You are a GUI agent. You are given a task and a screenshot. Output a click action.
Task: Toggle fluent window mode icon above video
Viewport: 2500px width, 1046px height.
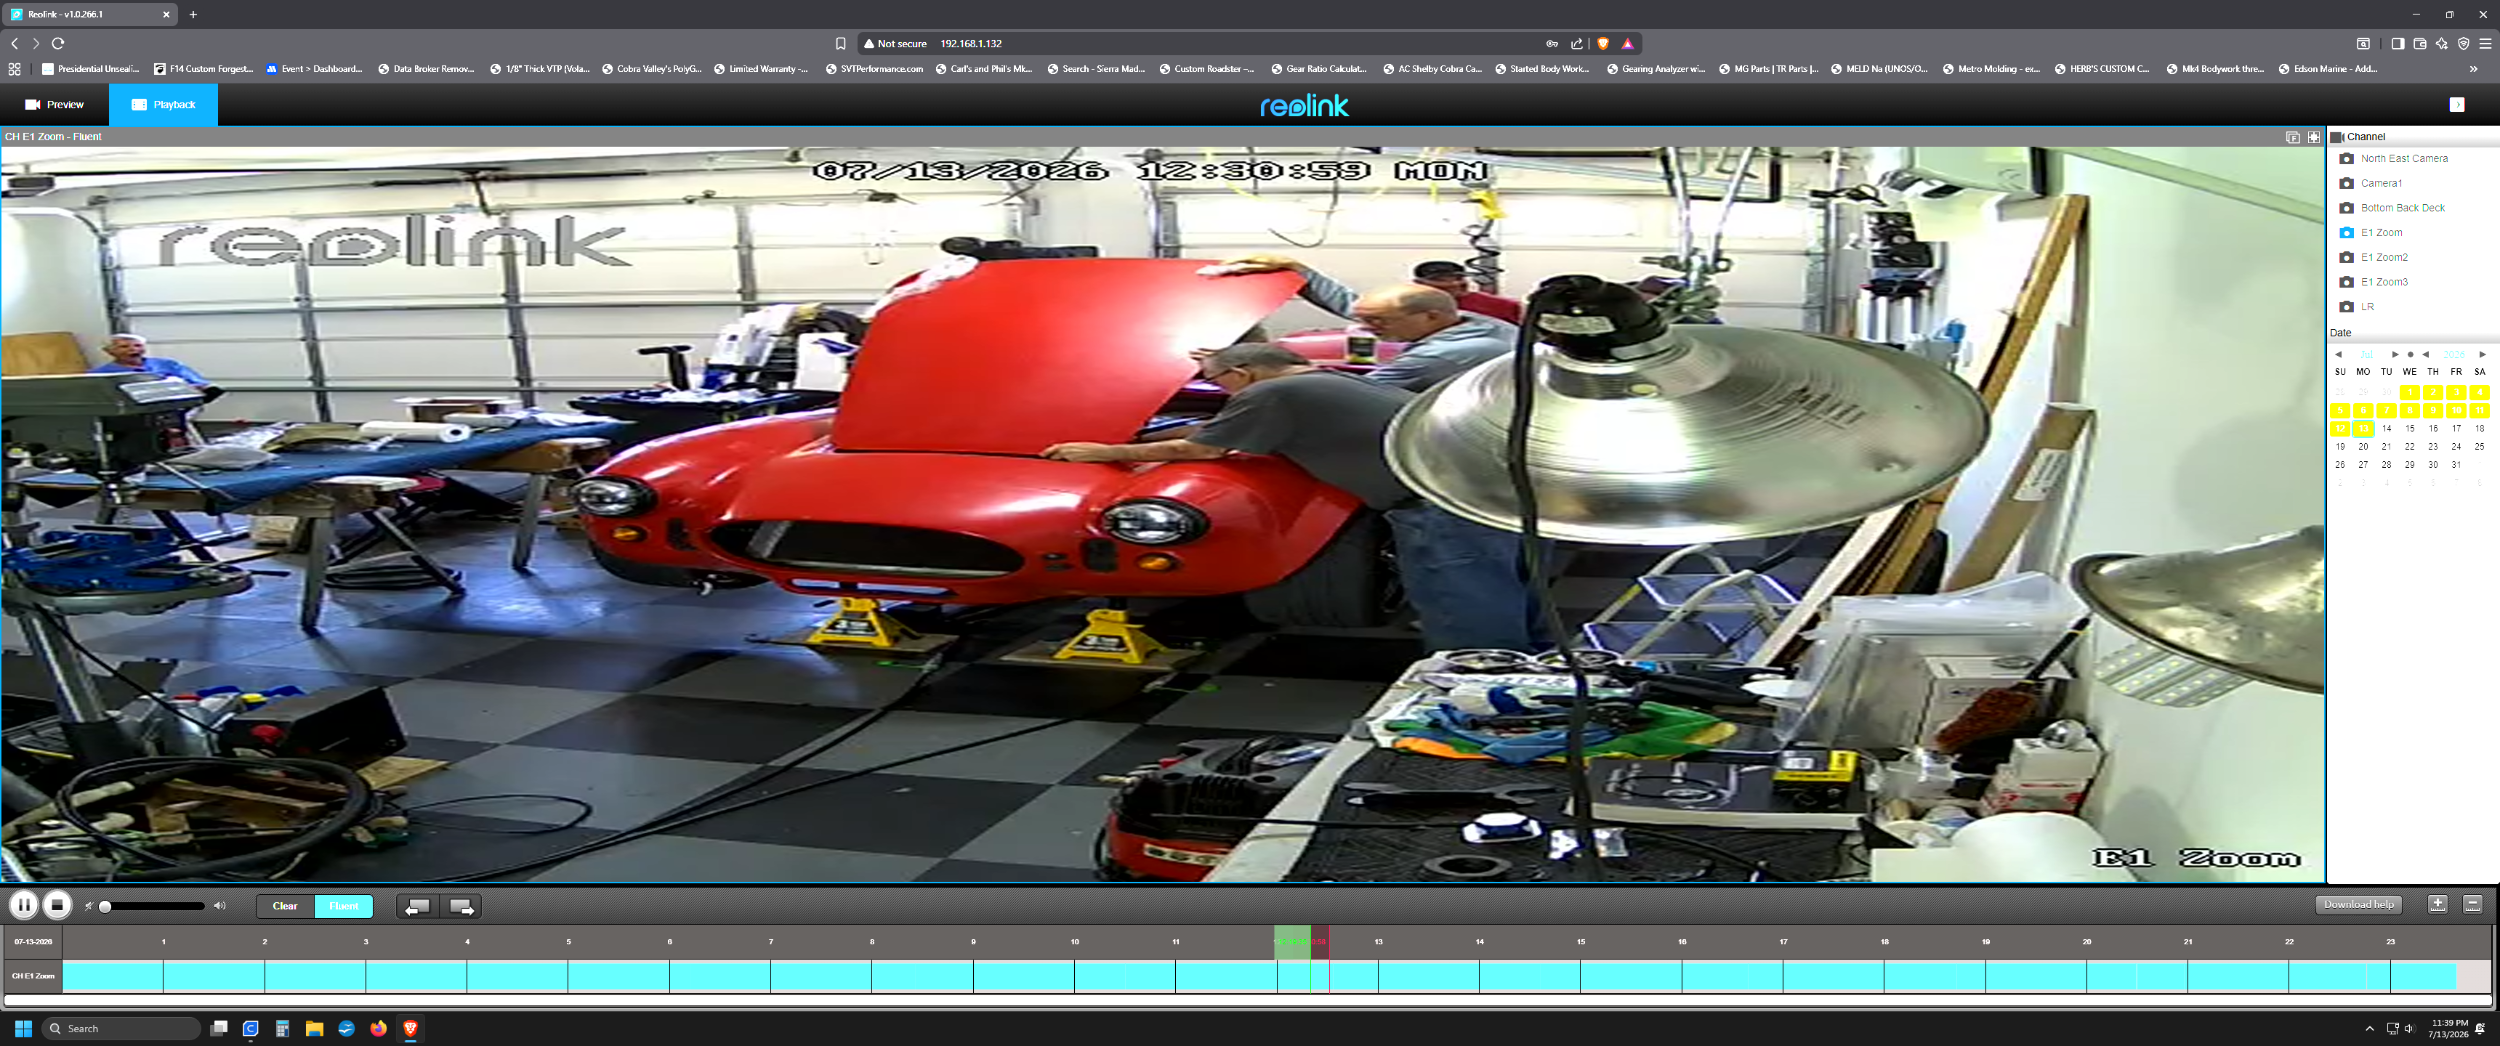[x=2293, y=137]
